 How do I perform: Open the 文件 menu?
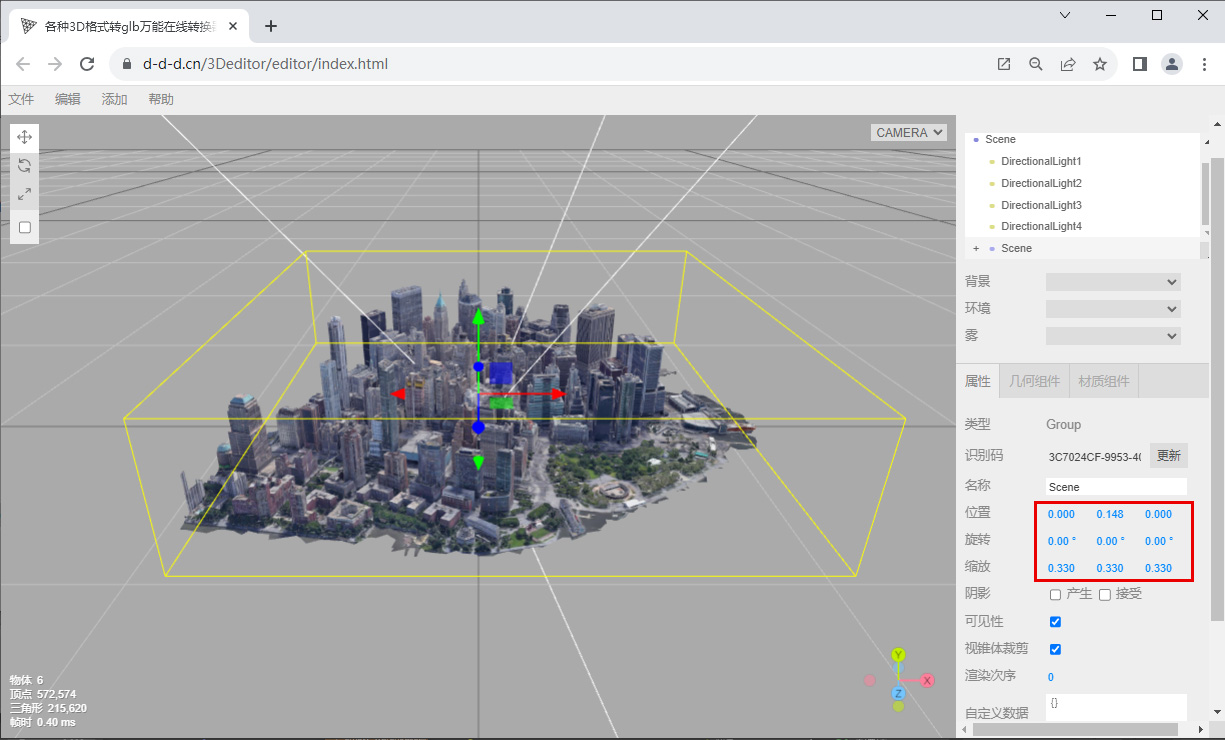point(21,99)
